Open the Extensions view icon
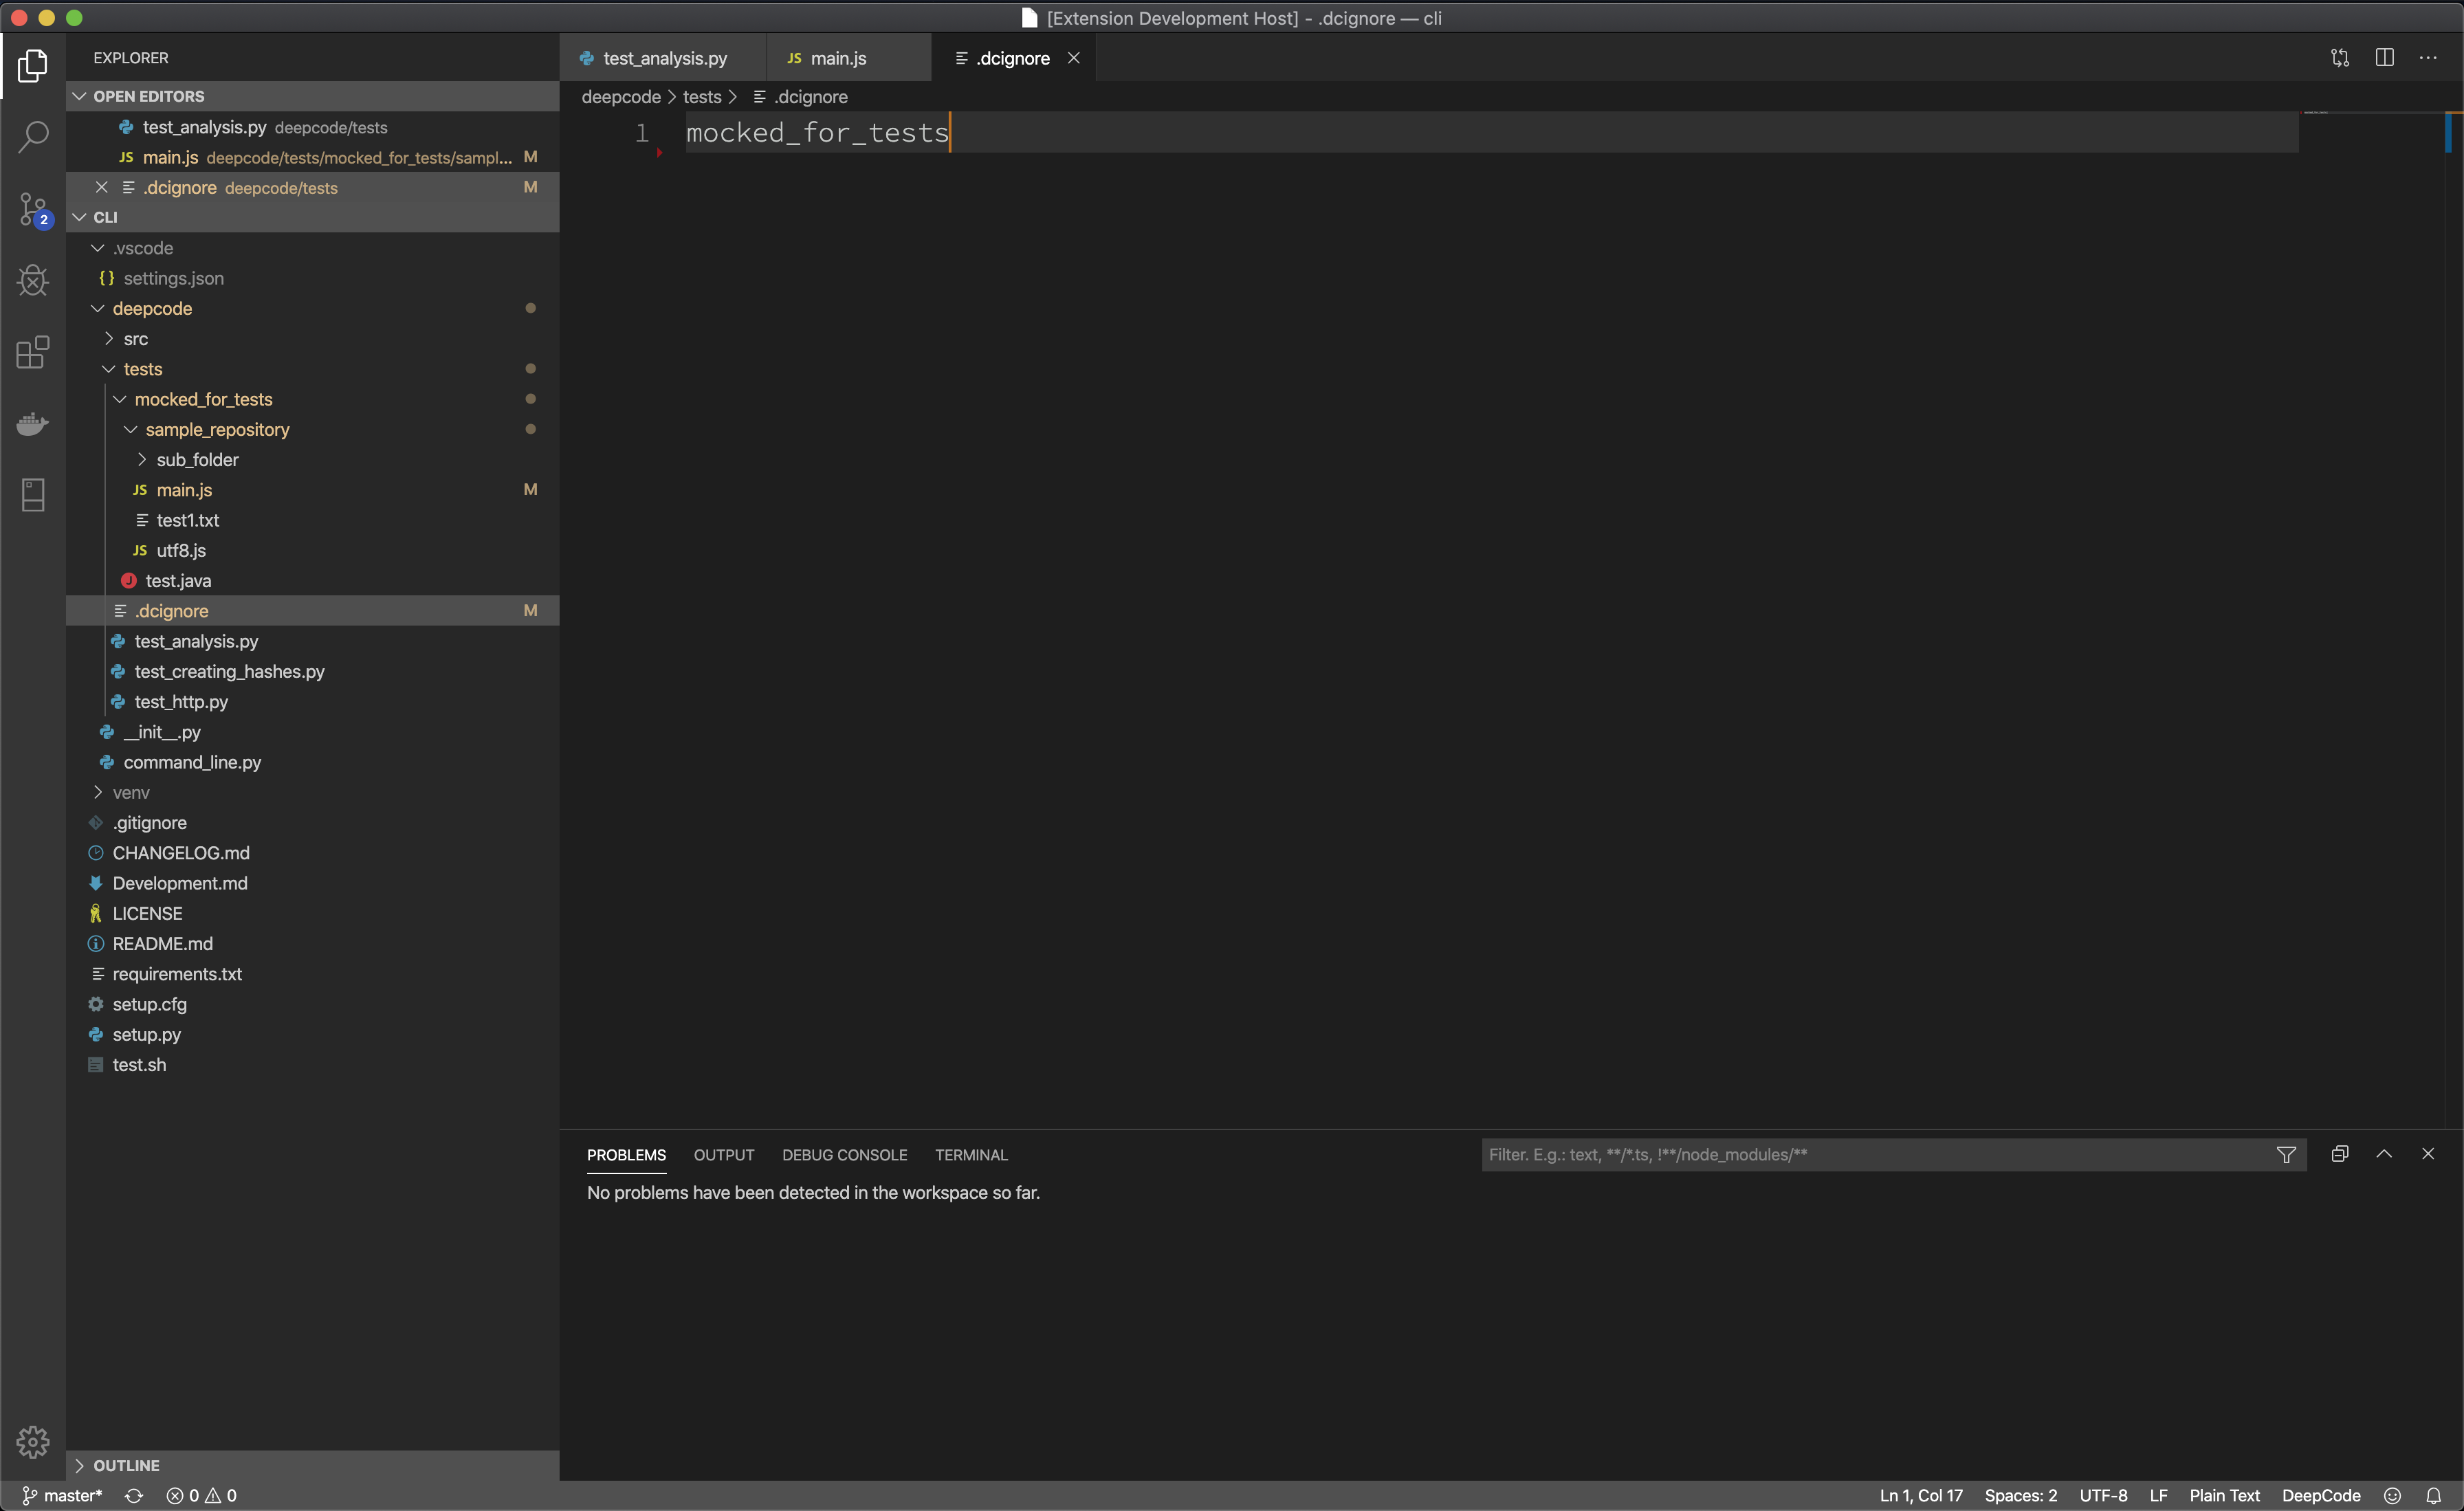The width and height of the screenshot is (2464, 1511). pyautogui.click(x=33, y=352)
